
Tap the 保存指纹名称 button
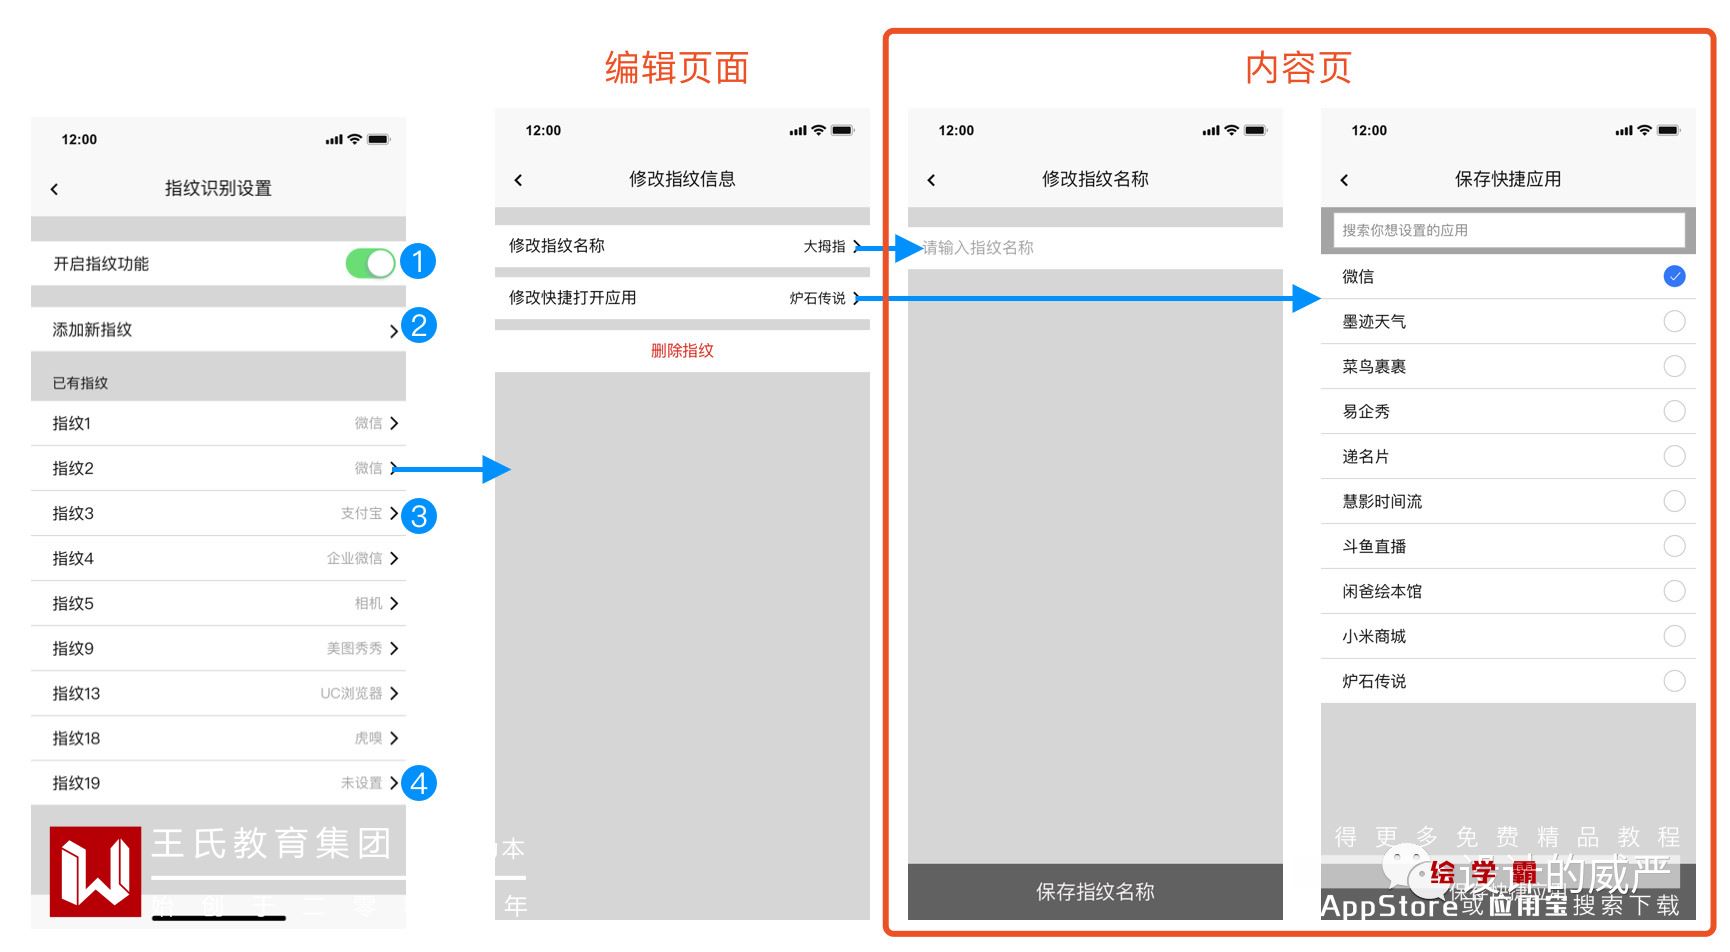pos(1095,891)
